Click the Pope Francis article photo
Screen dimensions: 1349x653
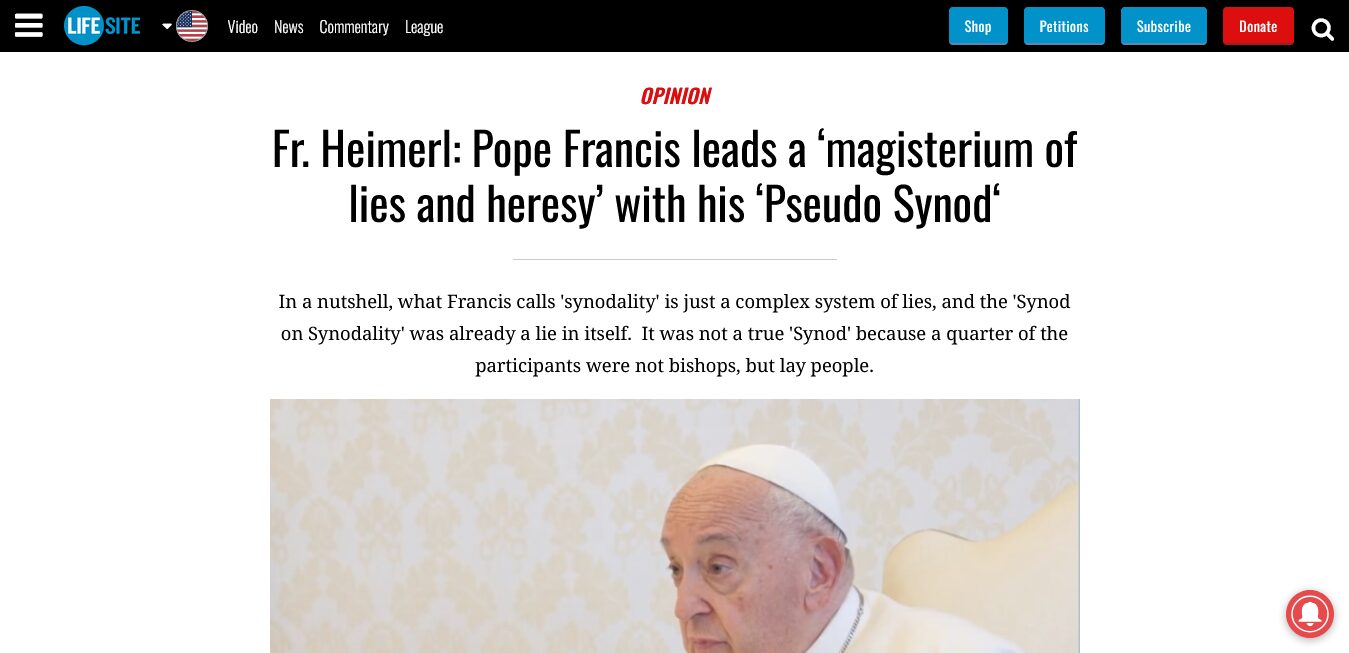pyautogui.click(x=675, y=526)
